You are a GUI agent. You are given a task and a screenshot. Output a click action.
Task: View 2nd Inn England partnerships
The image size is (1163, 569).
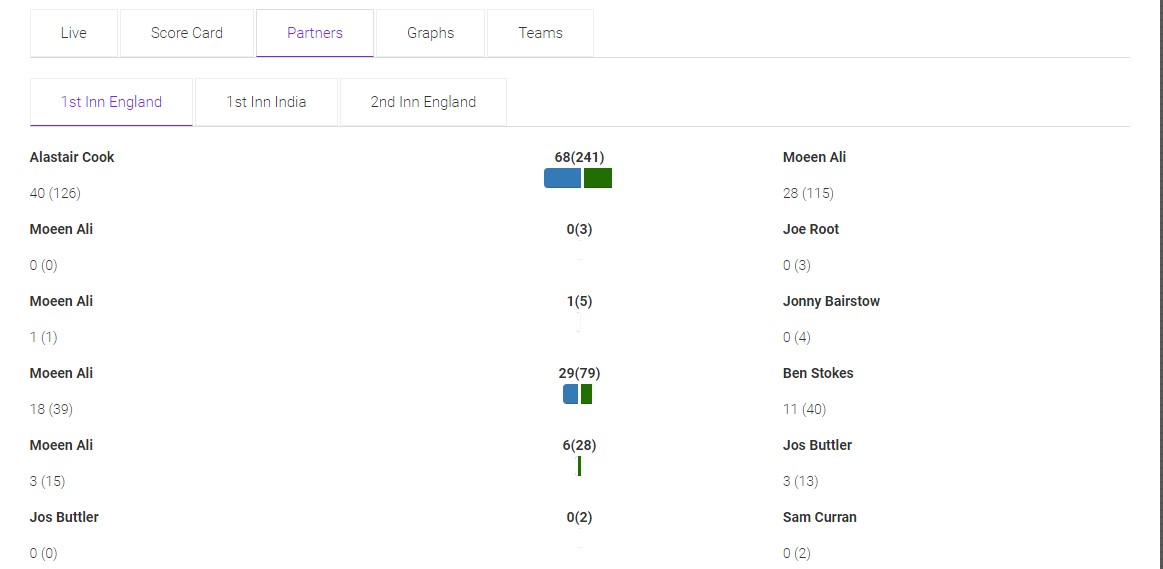423,102
